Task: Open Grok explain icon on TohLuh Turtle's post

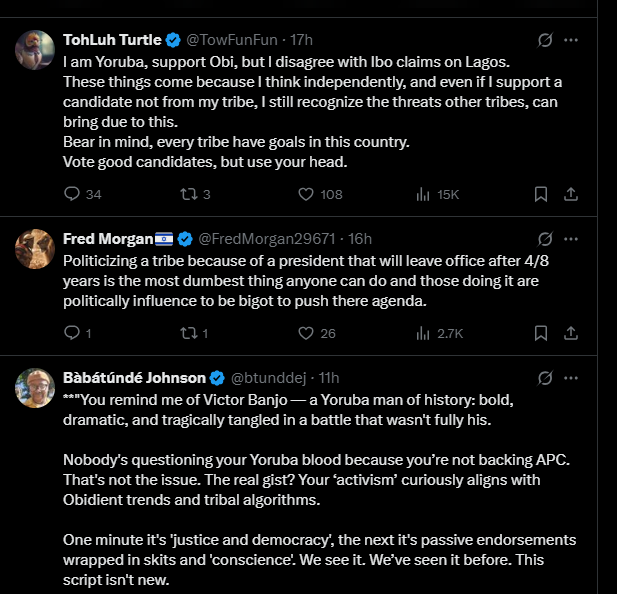Action: [x=545, y=40]
